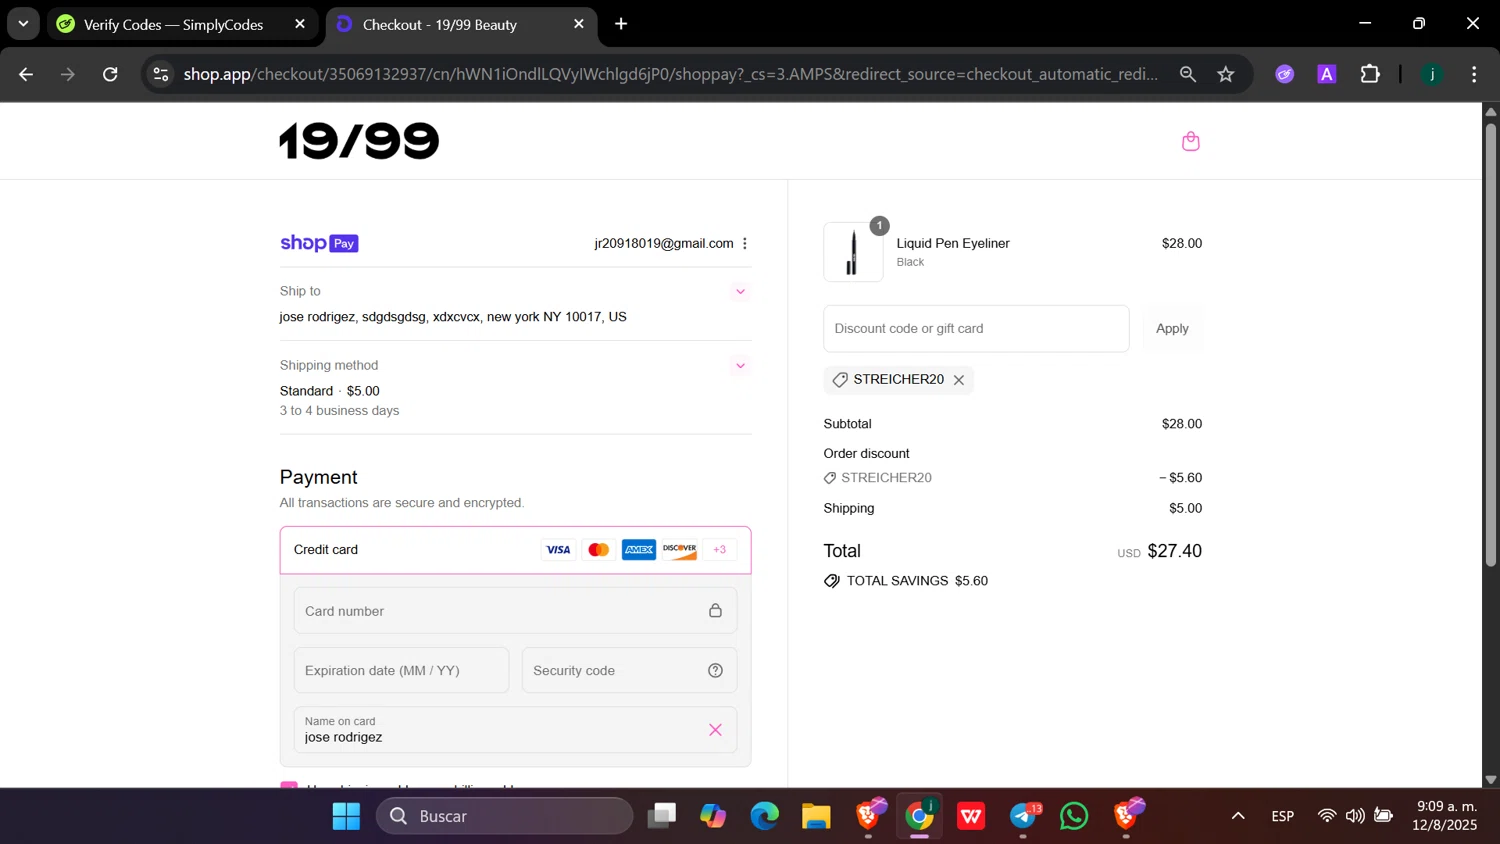Click the Visa card icon

pos(558,550)
